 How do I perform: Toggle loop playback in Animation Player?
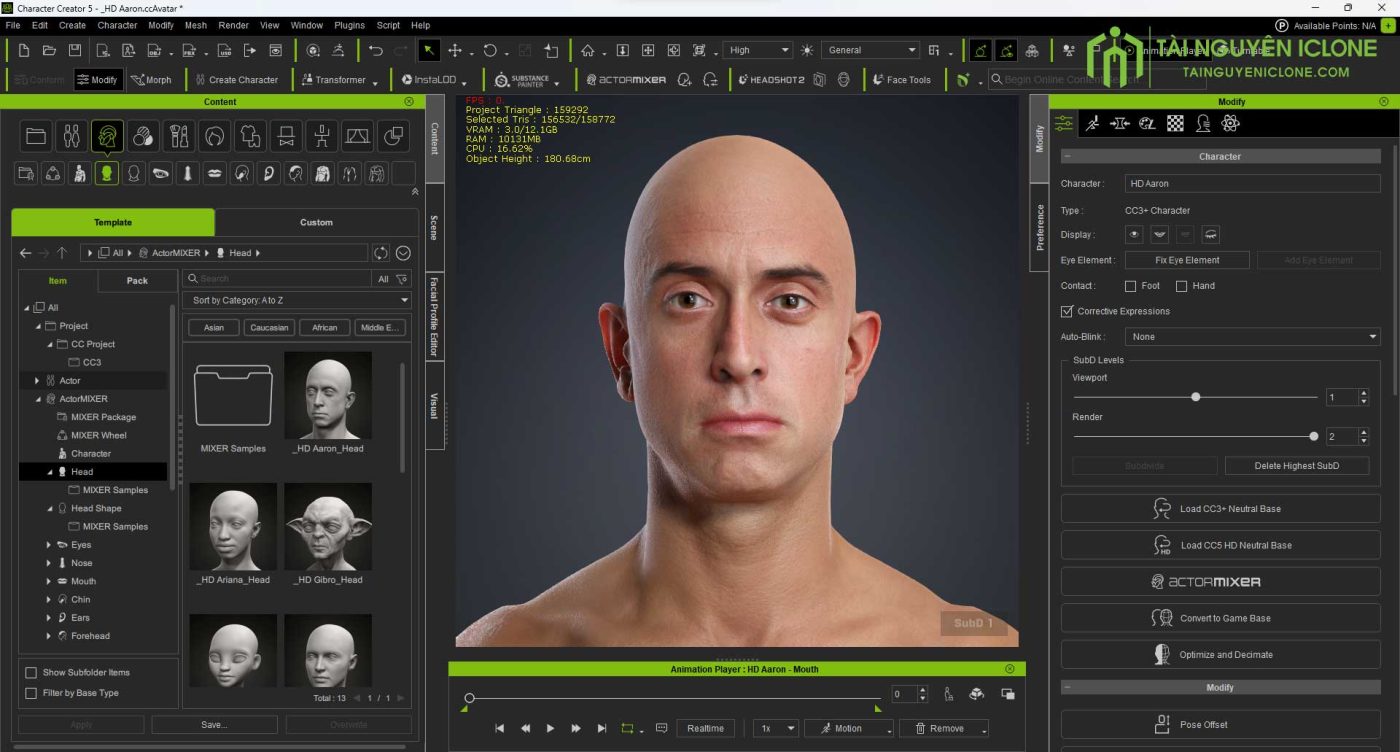(x=628, y=728)
